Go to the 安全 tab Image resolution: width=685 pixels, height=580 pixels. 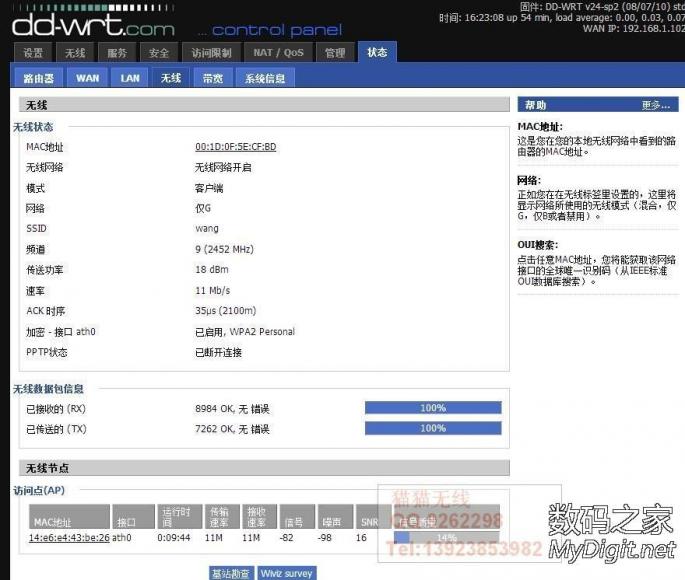click(x=159, y=53)
